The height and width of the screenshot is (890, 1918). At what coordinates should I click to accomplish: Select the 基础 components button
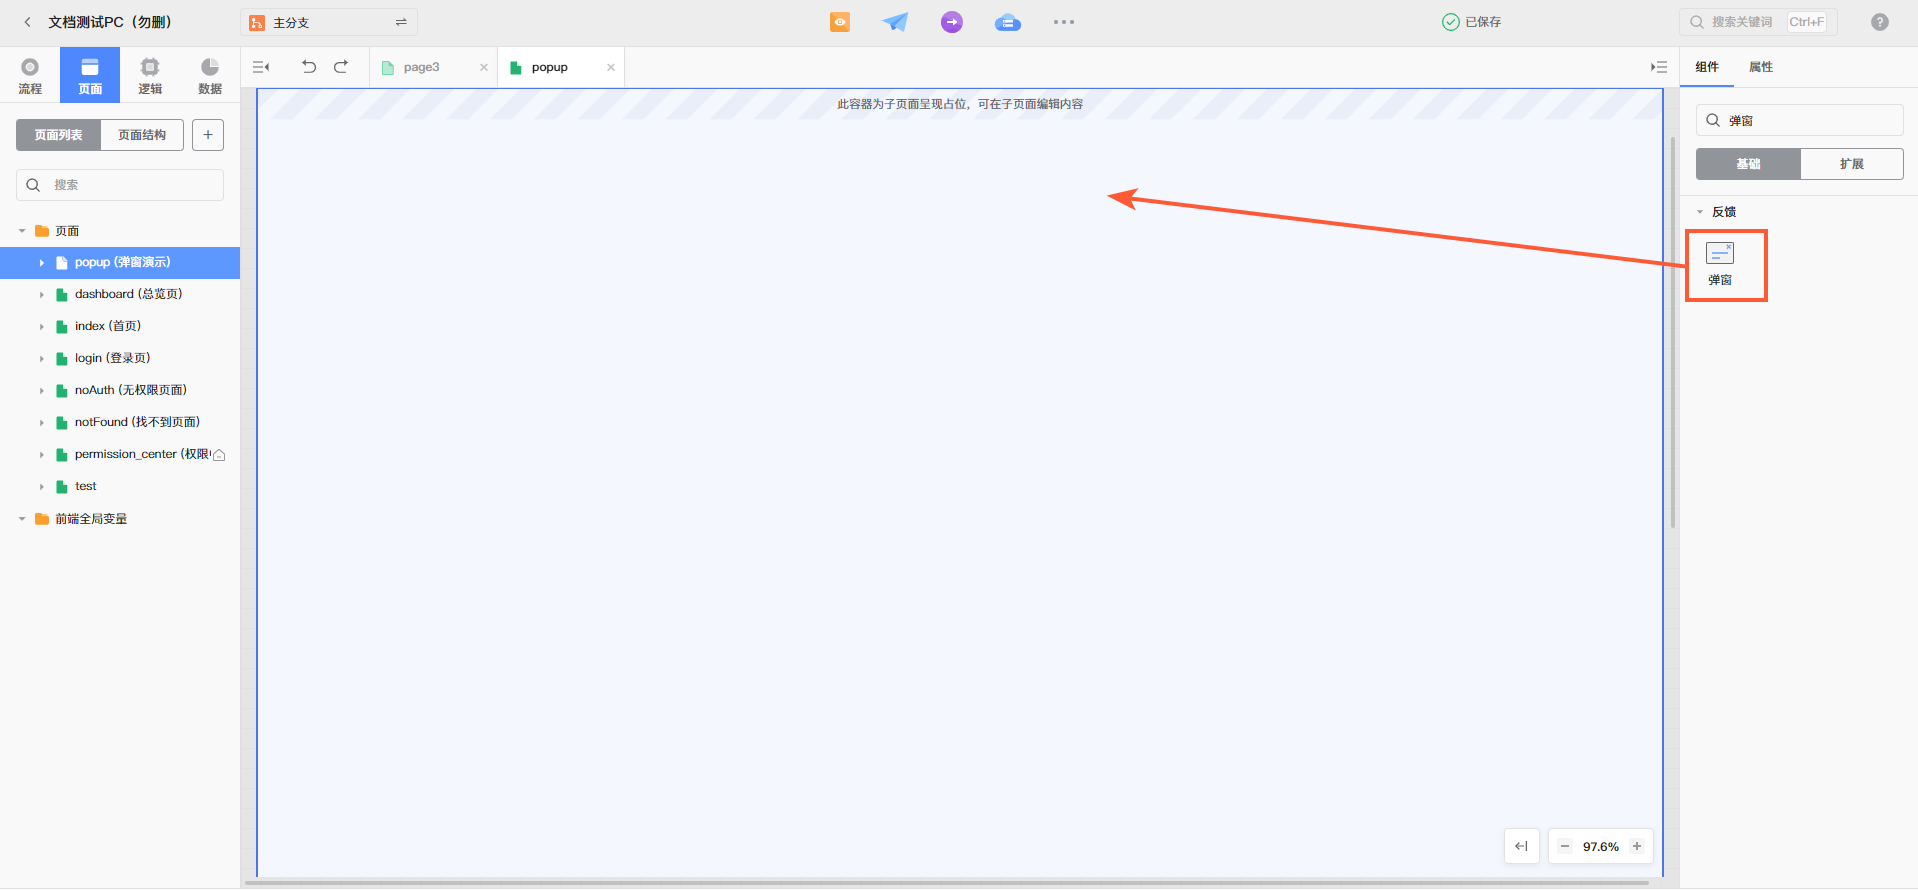(1748, 164)
